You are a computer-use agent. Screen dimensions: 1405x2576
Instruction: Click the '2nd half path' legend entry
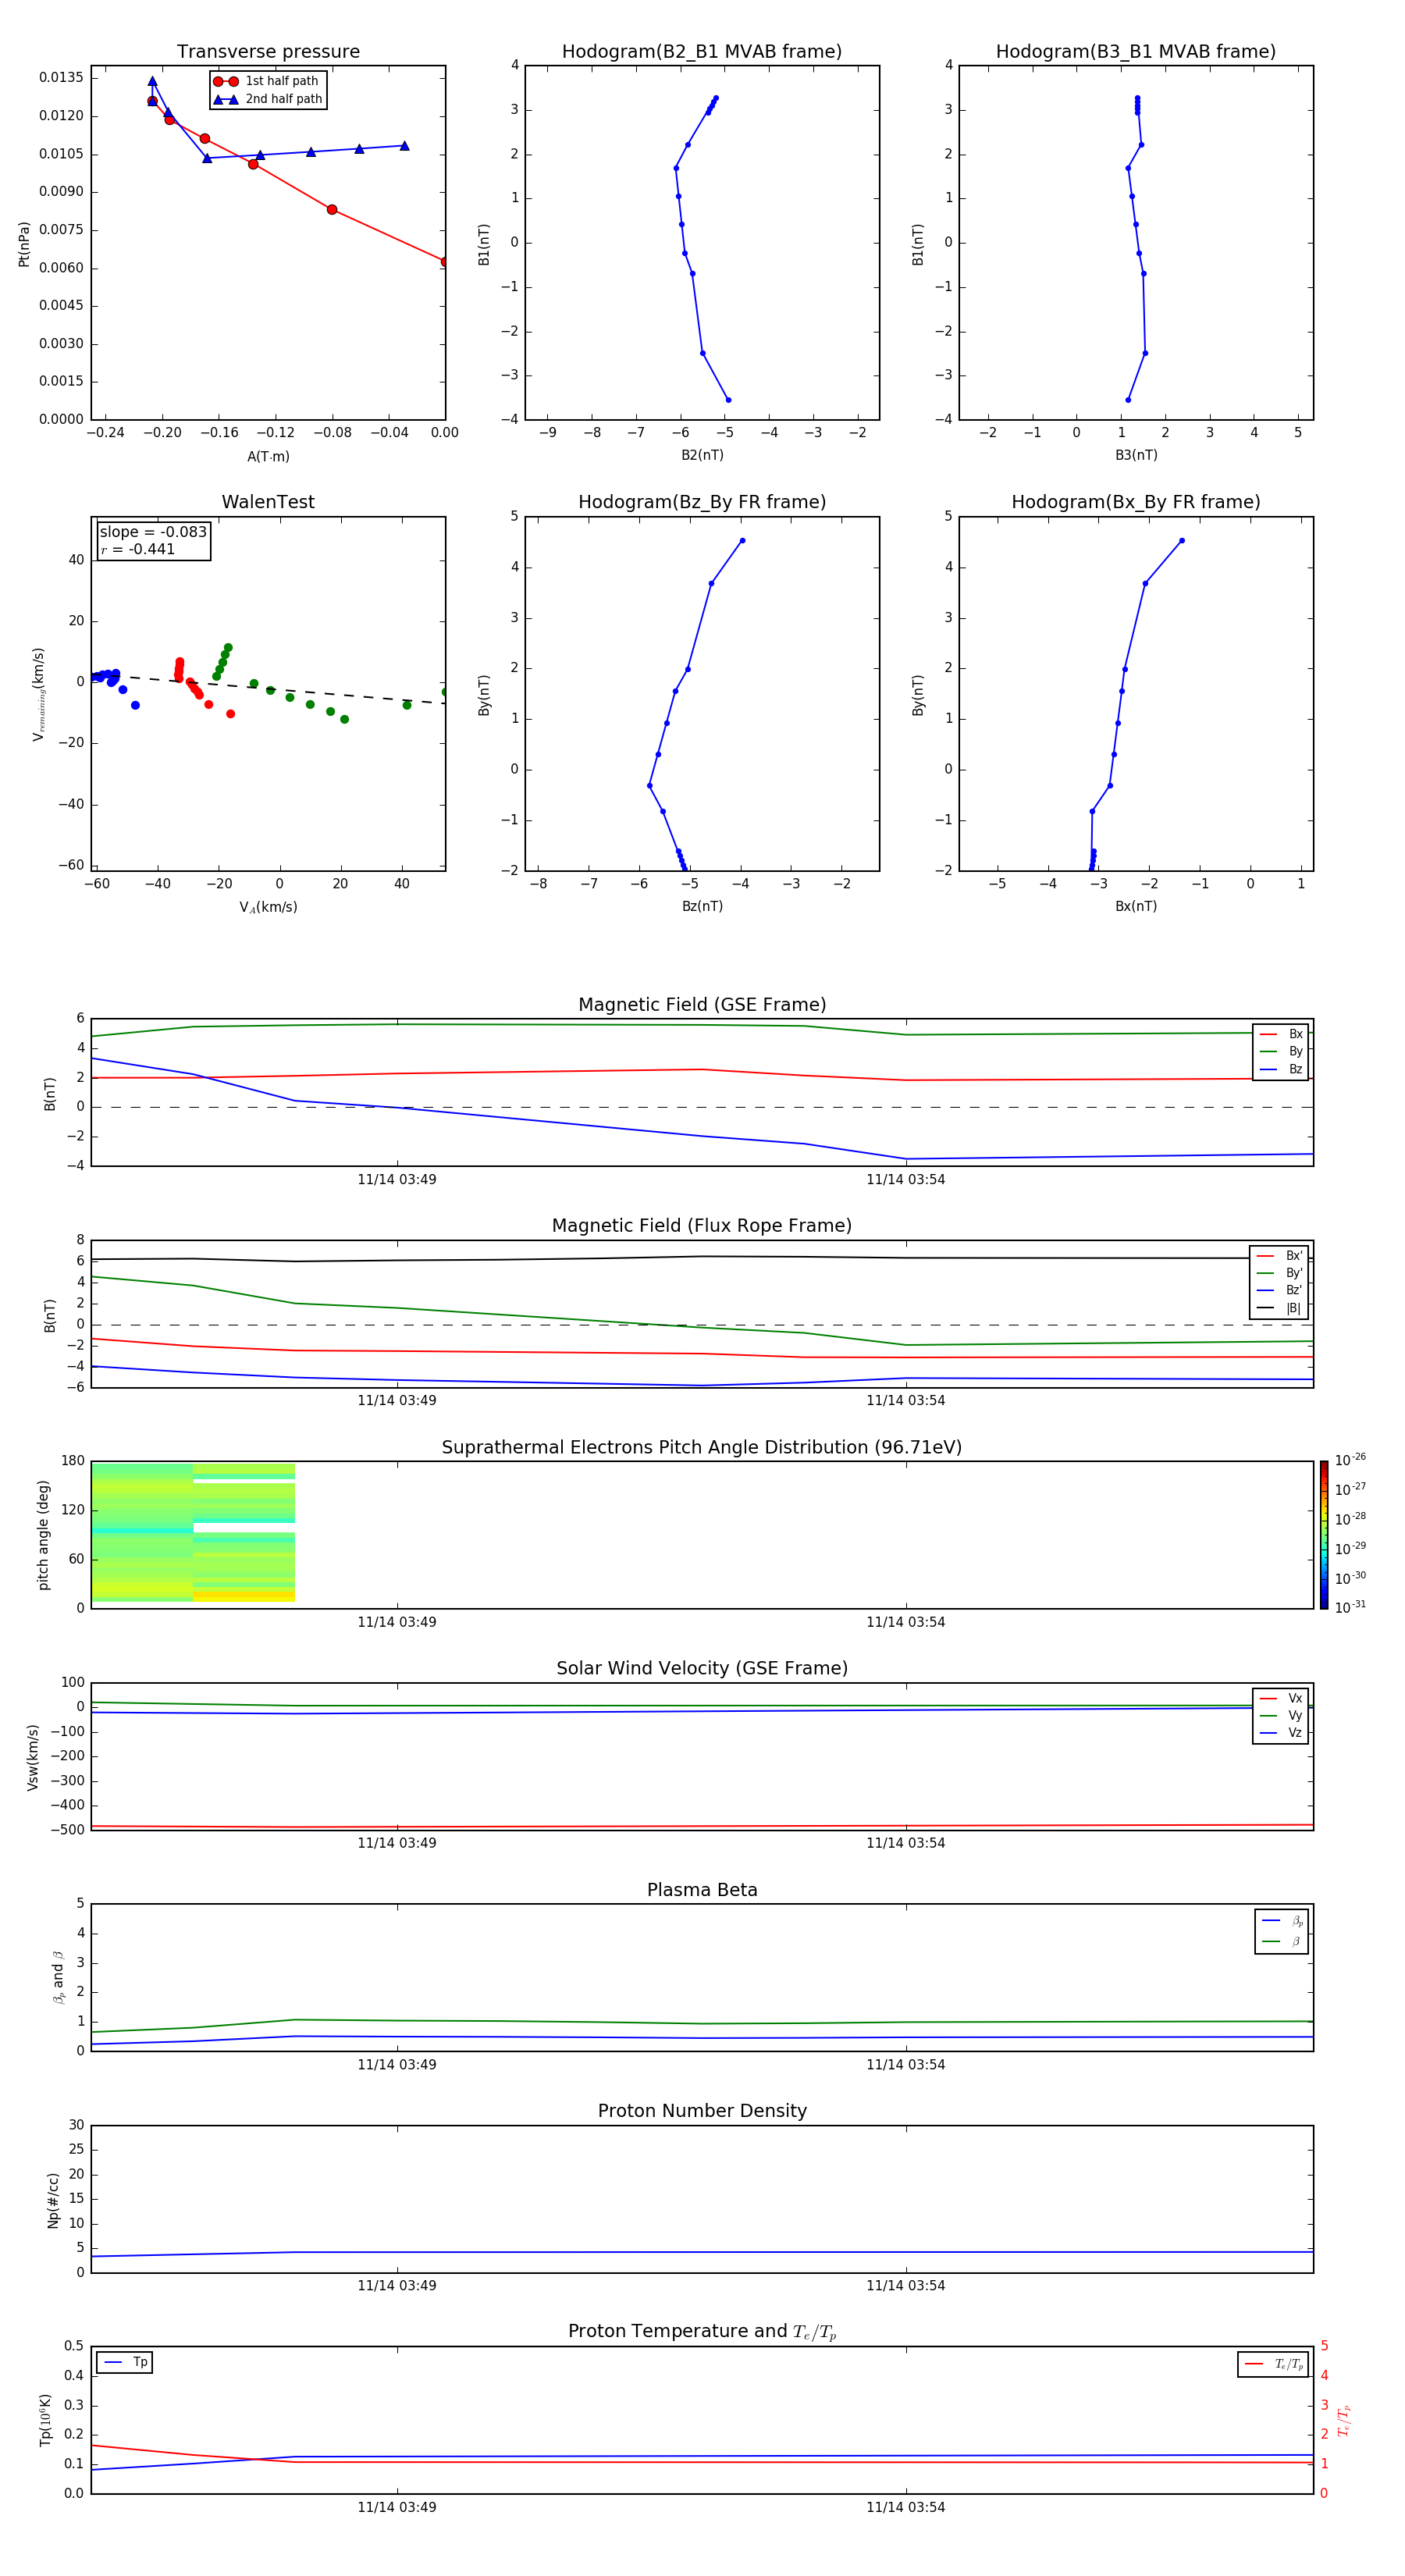[x=268, y=99]
